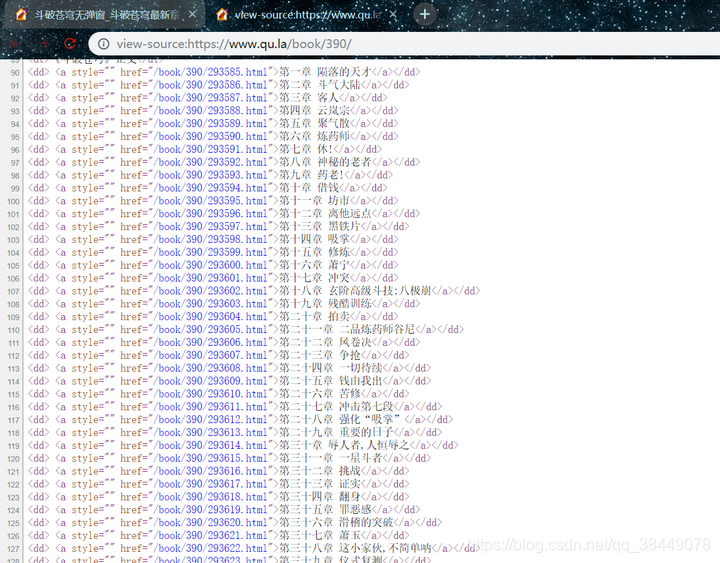Click the text 第八章 神秘的老者

[x=325, y=162]
